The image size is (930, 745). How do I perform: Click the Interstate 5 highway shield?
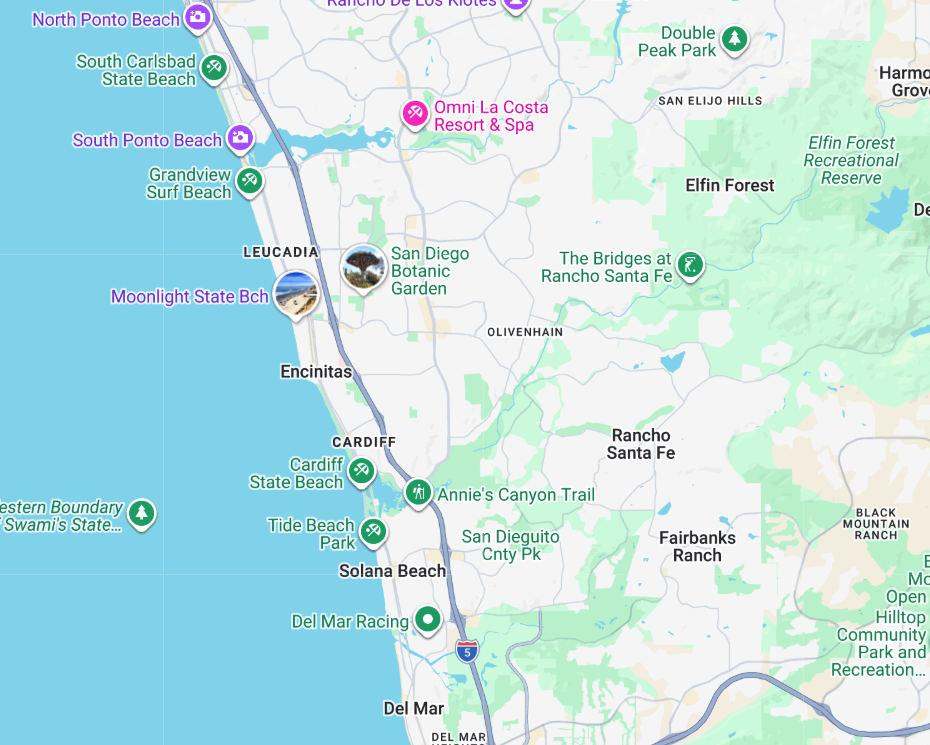pos(467,651)
